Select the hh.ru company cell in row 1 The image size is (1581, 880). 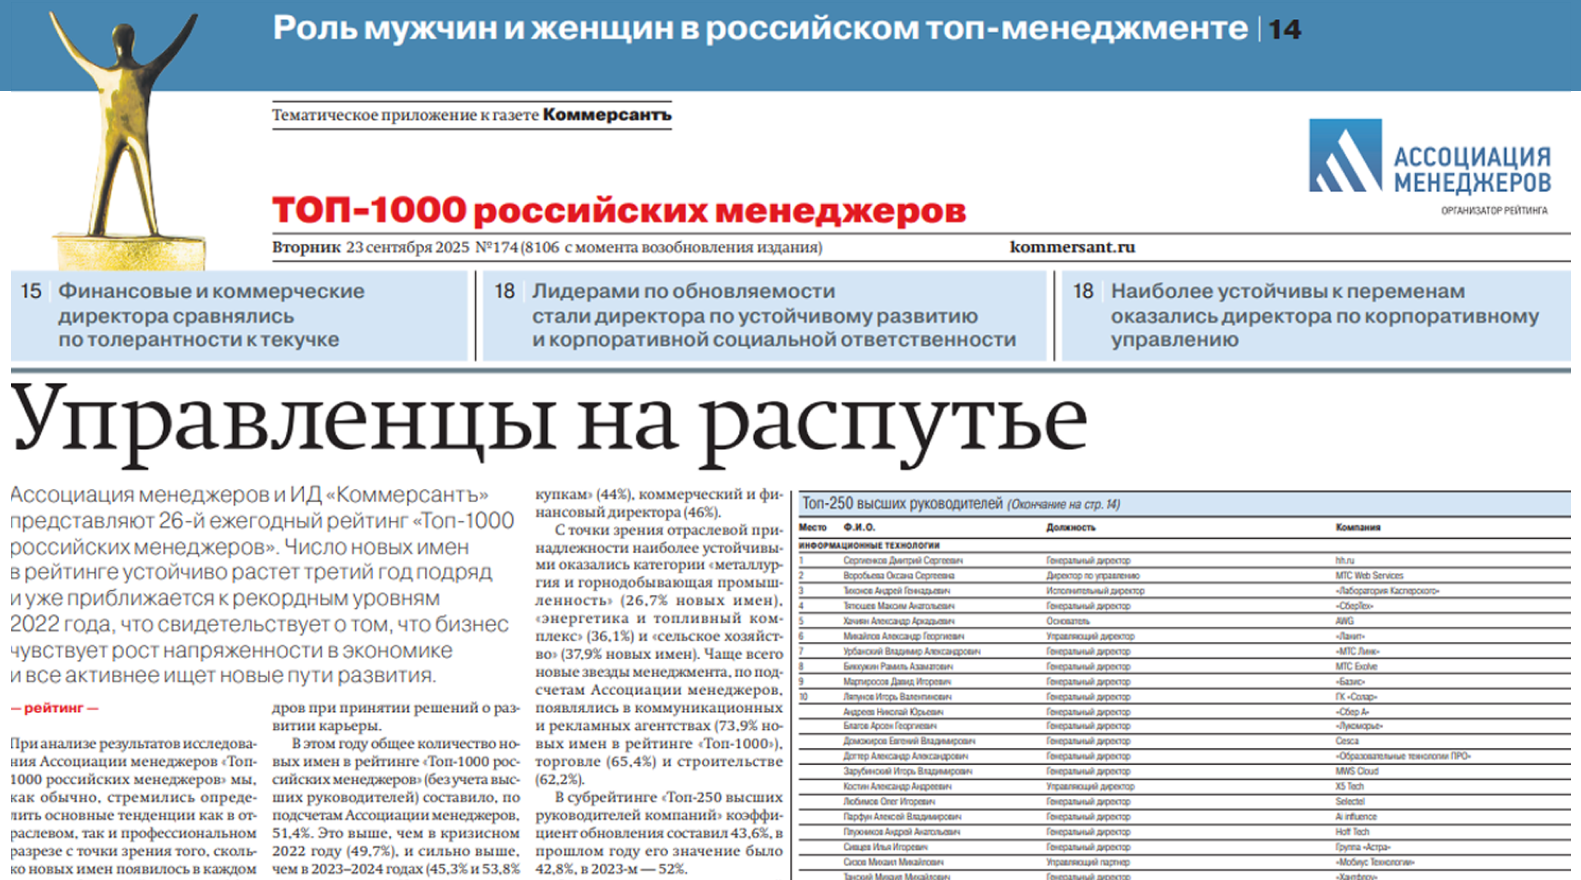point(1344,561)
